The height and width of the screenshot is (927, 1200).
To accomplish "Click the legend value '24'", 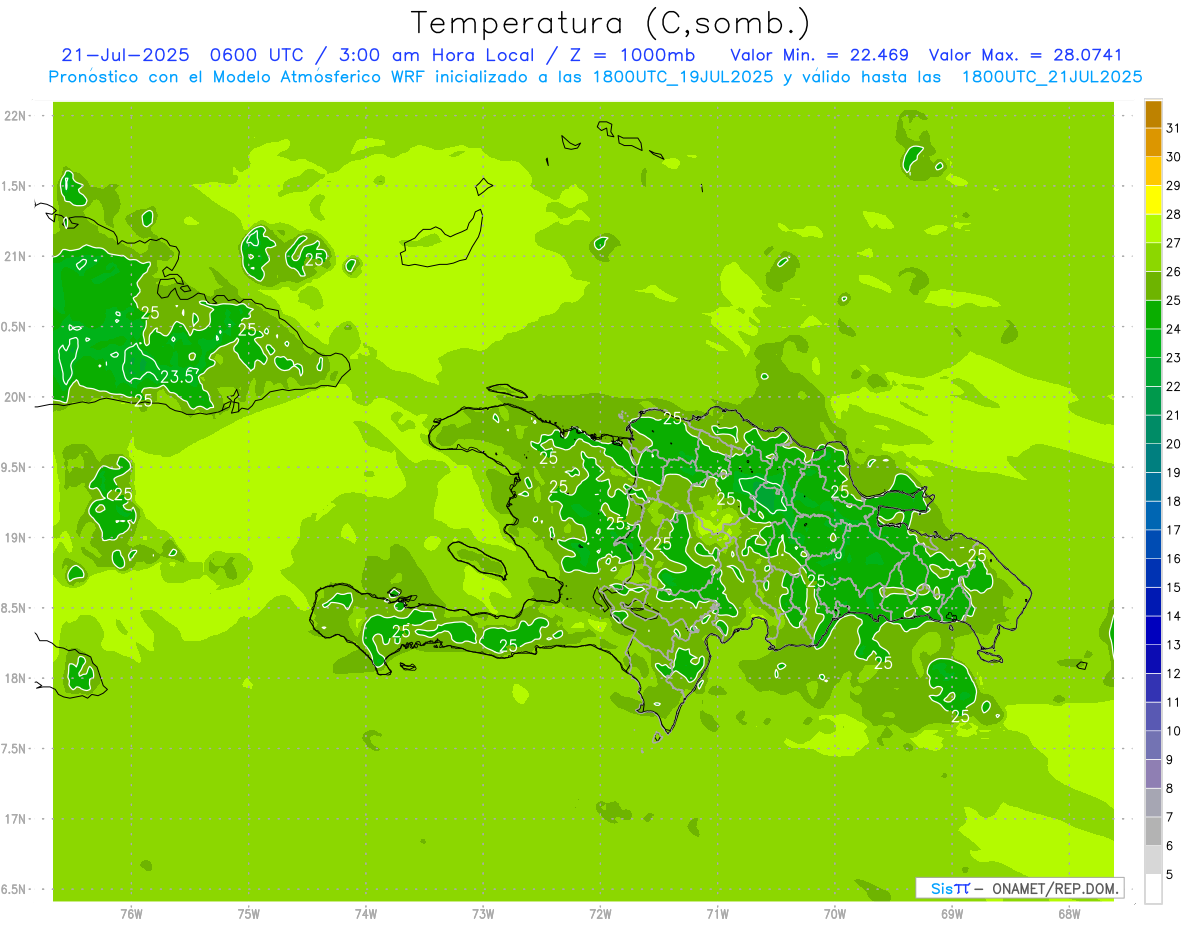I will (x=1174, y=329).
